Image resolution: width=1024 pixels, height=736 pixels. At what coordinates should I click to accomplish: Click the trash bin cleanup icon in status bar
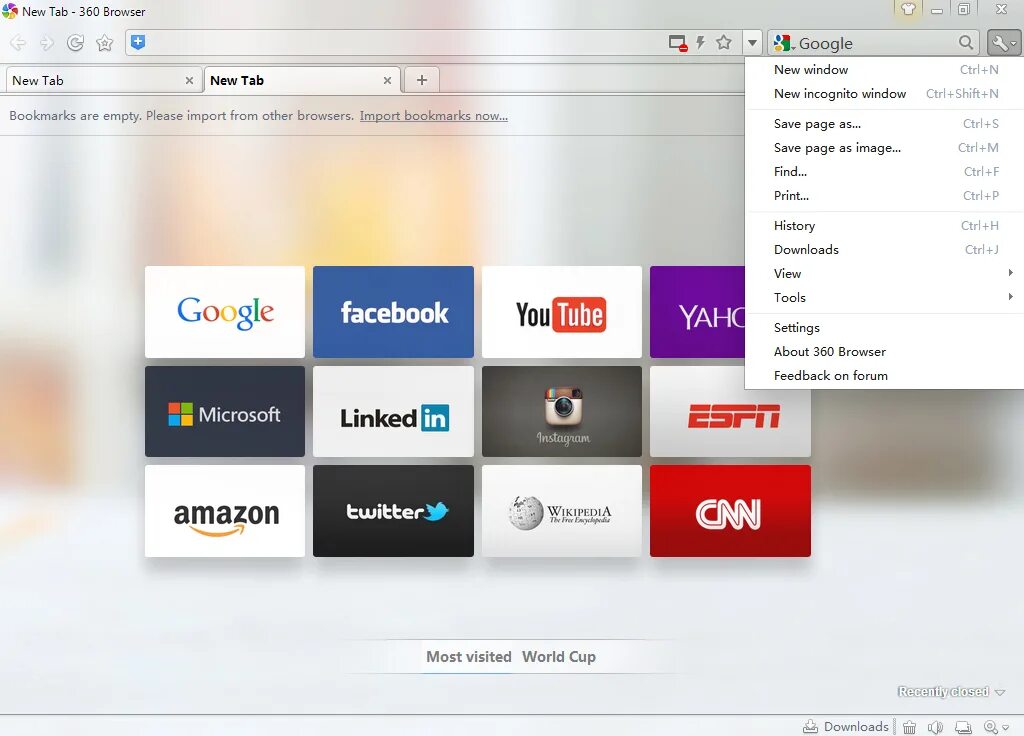point(909,727)
